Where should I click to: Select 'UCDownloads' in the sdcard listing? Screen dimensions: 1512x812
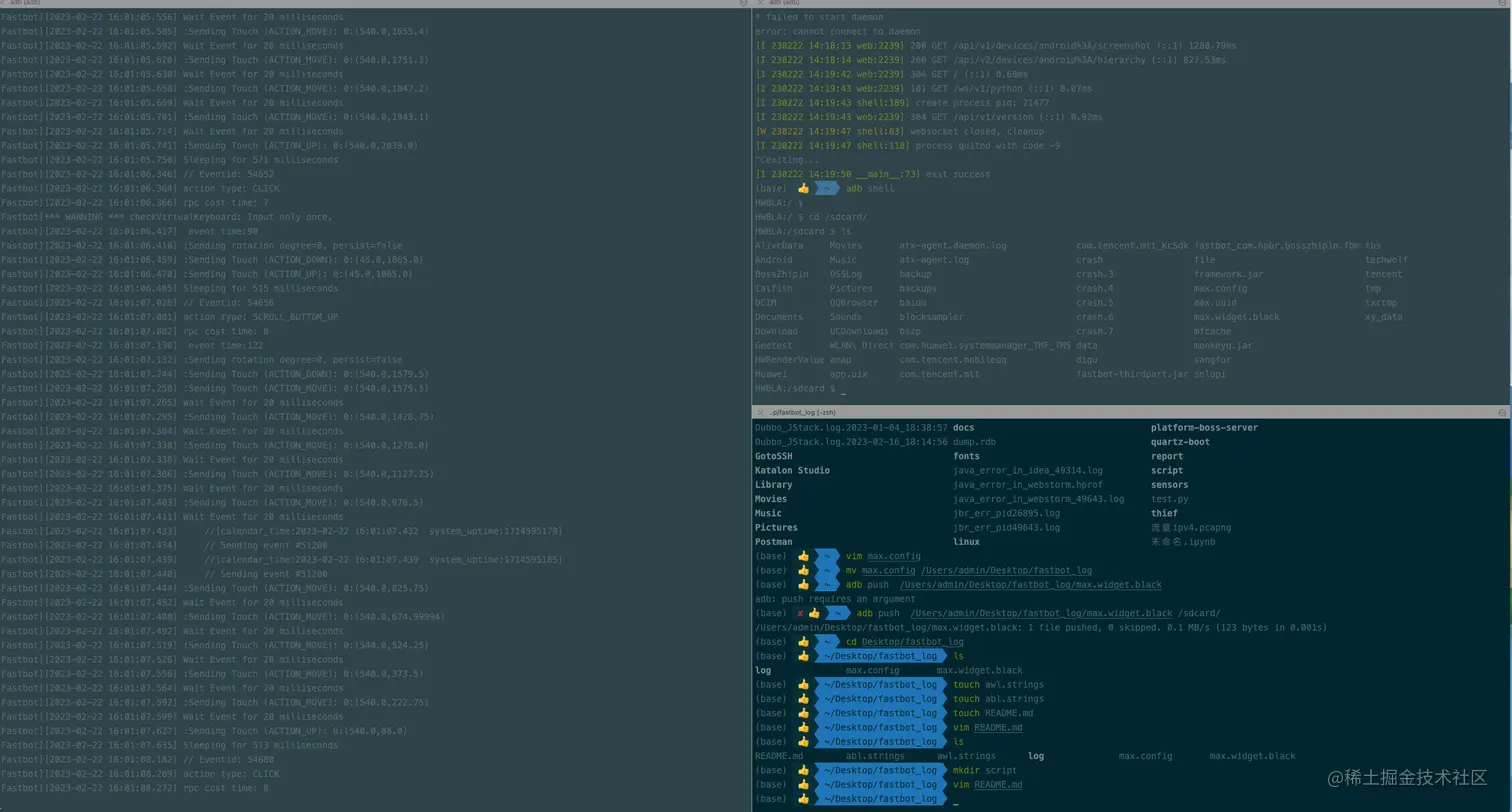(x=859, y=331)
